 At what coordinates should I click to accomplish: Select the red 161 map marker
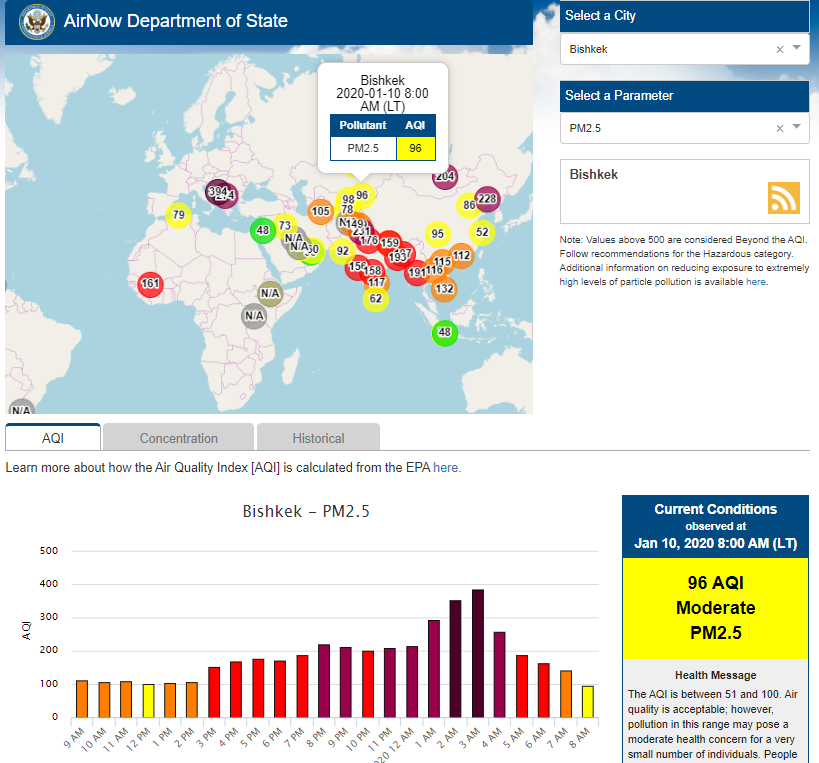click(x=150, y=284)
